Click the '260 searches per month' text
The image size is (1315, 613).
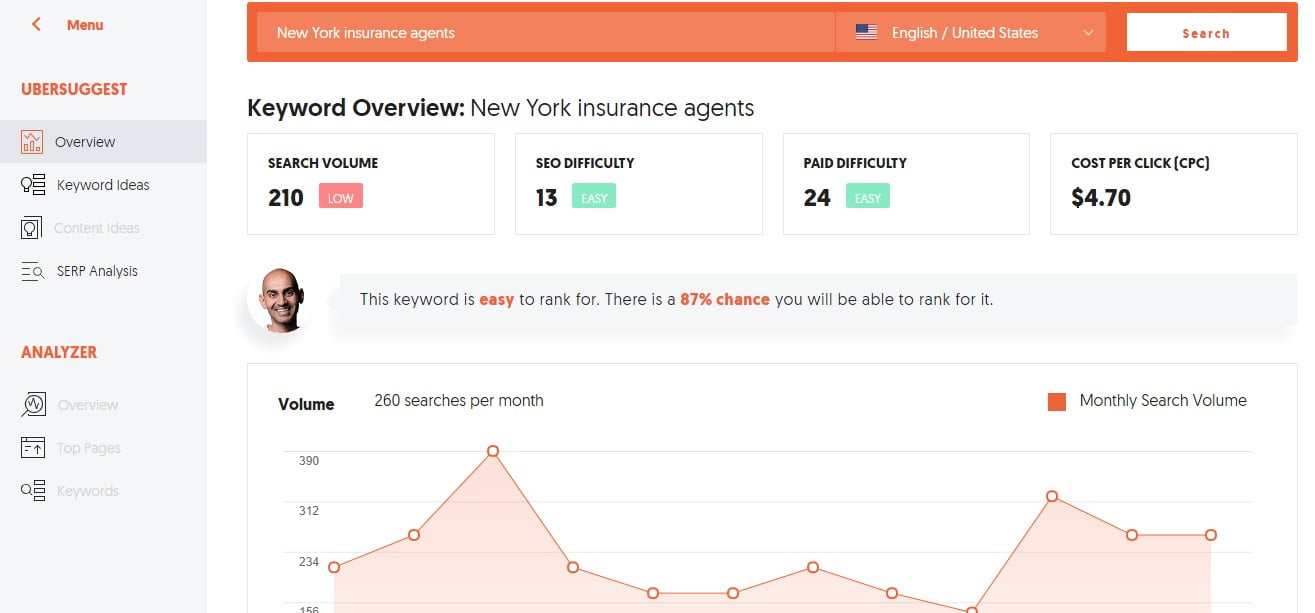459,400
